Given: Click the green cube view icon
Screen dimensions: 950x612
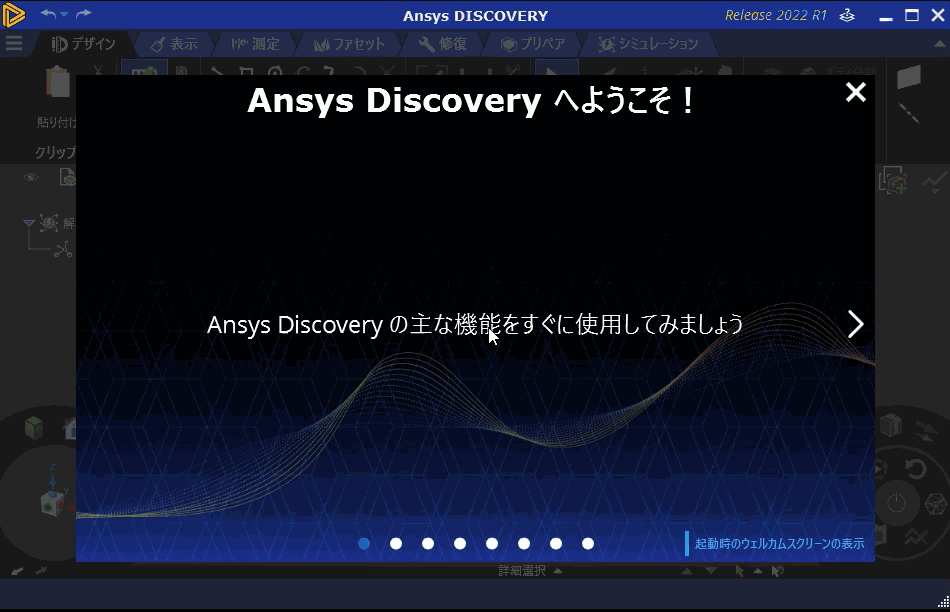Looking at the screenshot, I should pyautogui.click(x=34, y=428).
